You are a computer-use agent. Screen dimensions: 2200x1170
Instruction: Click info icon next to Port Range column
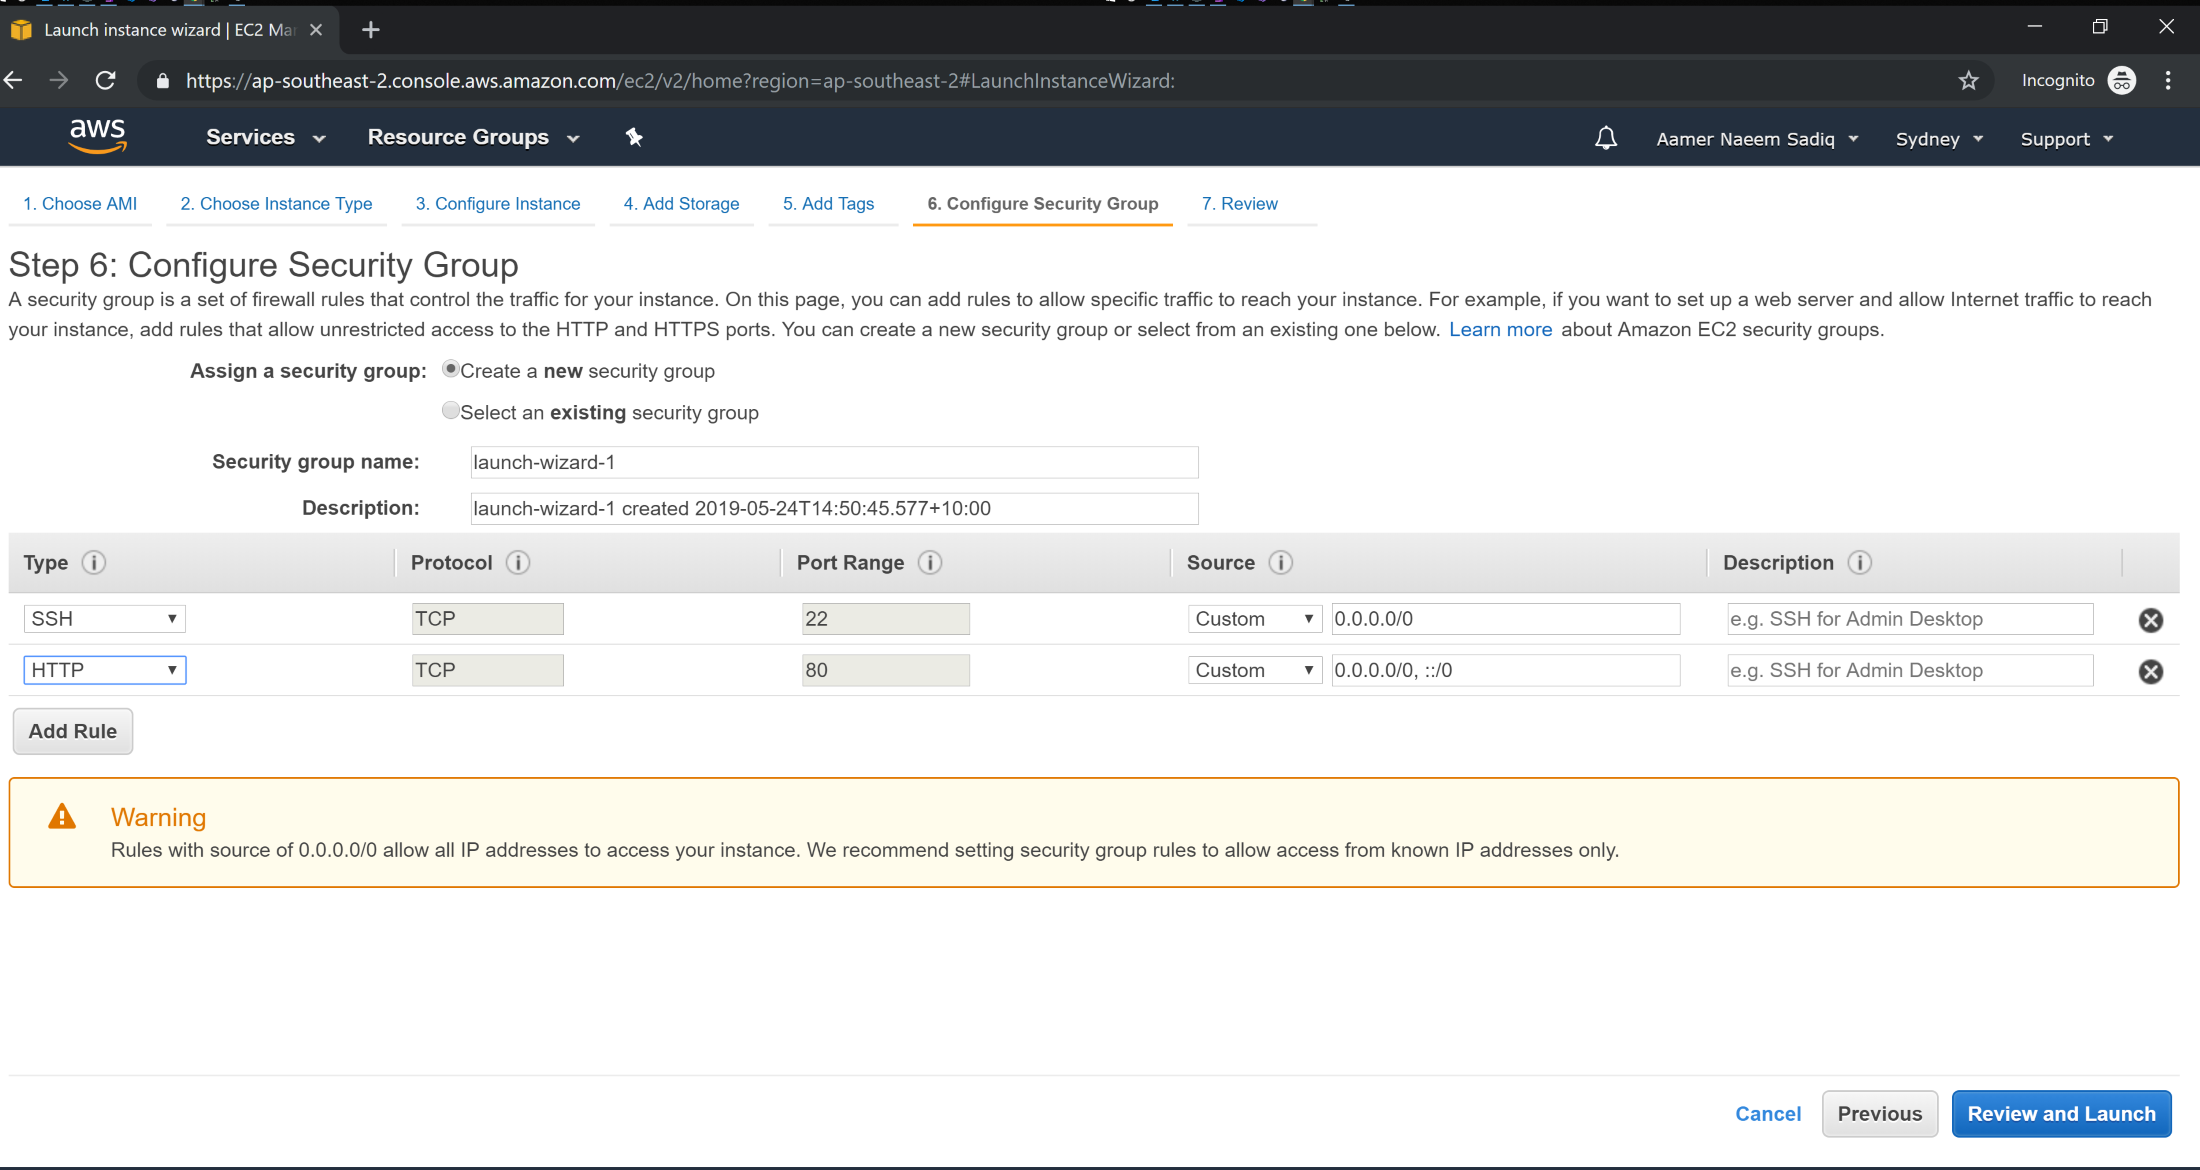[930, 562]
